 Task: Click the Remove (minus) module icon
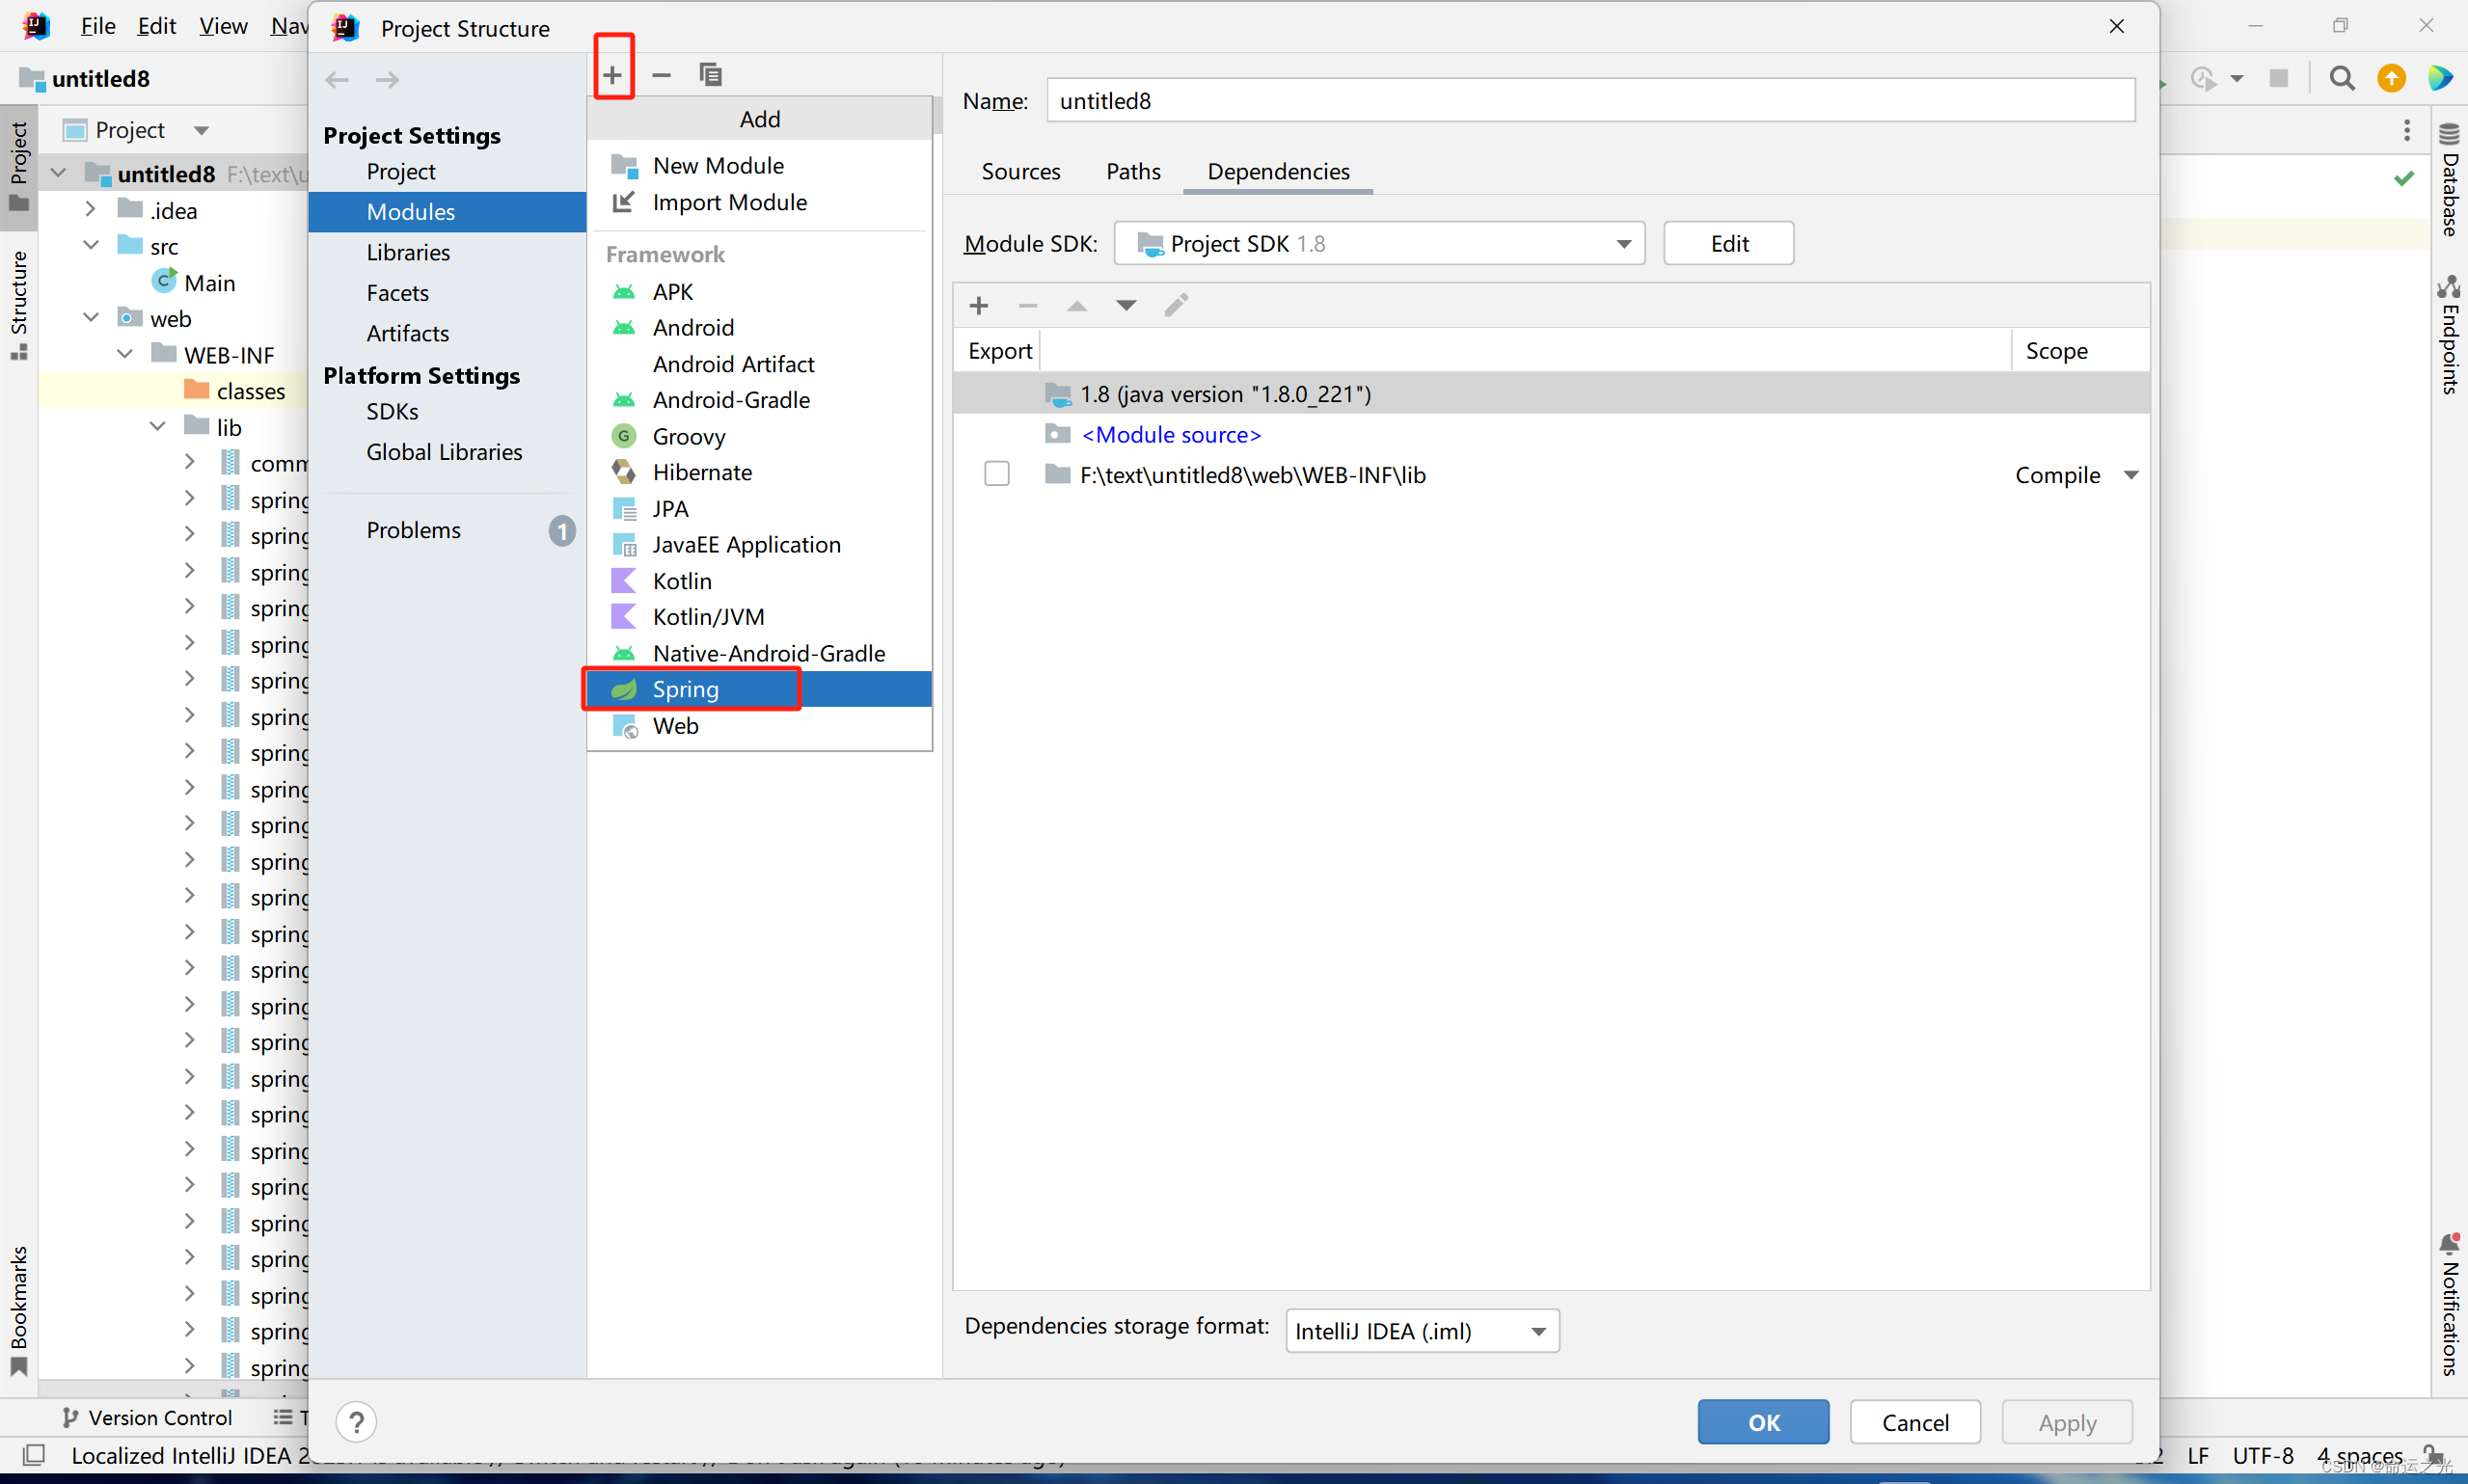tap(661, 75)
